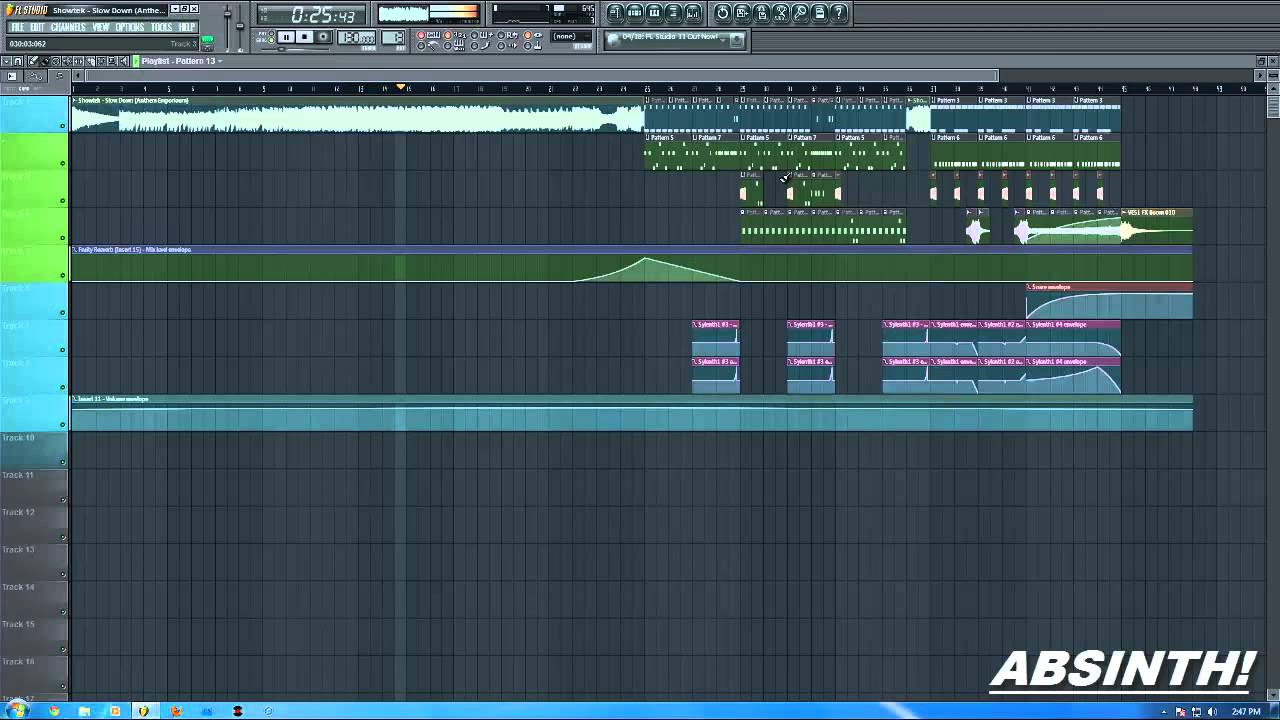Toggle the playlist Snap magnet icon
This screenshot has height=720, width=1280.
pyautogui.click(x=18, y=61)
